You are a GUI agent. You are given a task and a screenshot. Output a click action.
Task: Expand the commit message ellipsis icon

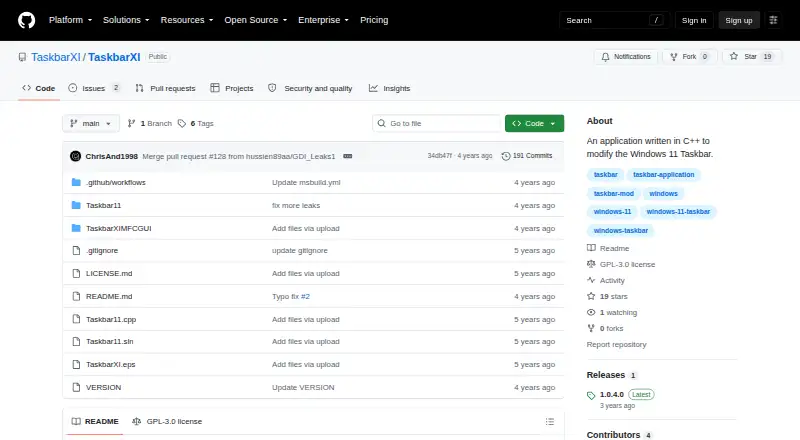click(348, 156)
